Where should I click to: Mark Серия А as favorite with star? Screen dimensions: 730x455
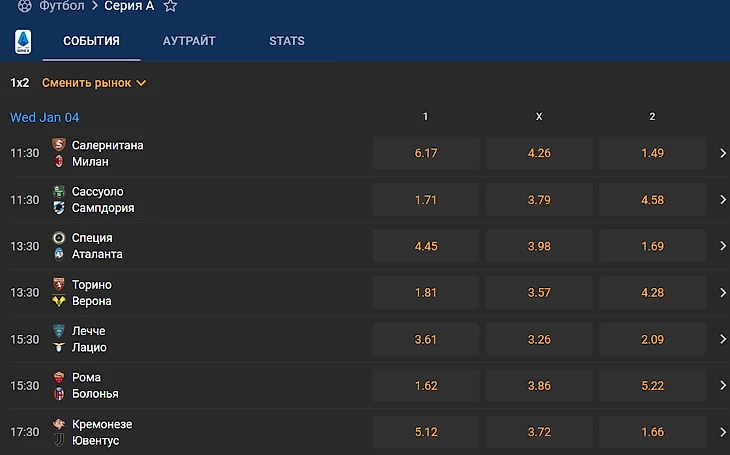[x=170, y=6]
